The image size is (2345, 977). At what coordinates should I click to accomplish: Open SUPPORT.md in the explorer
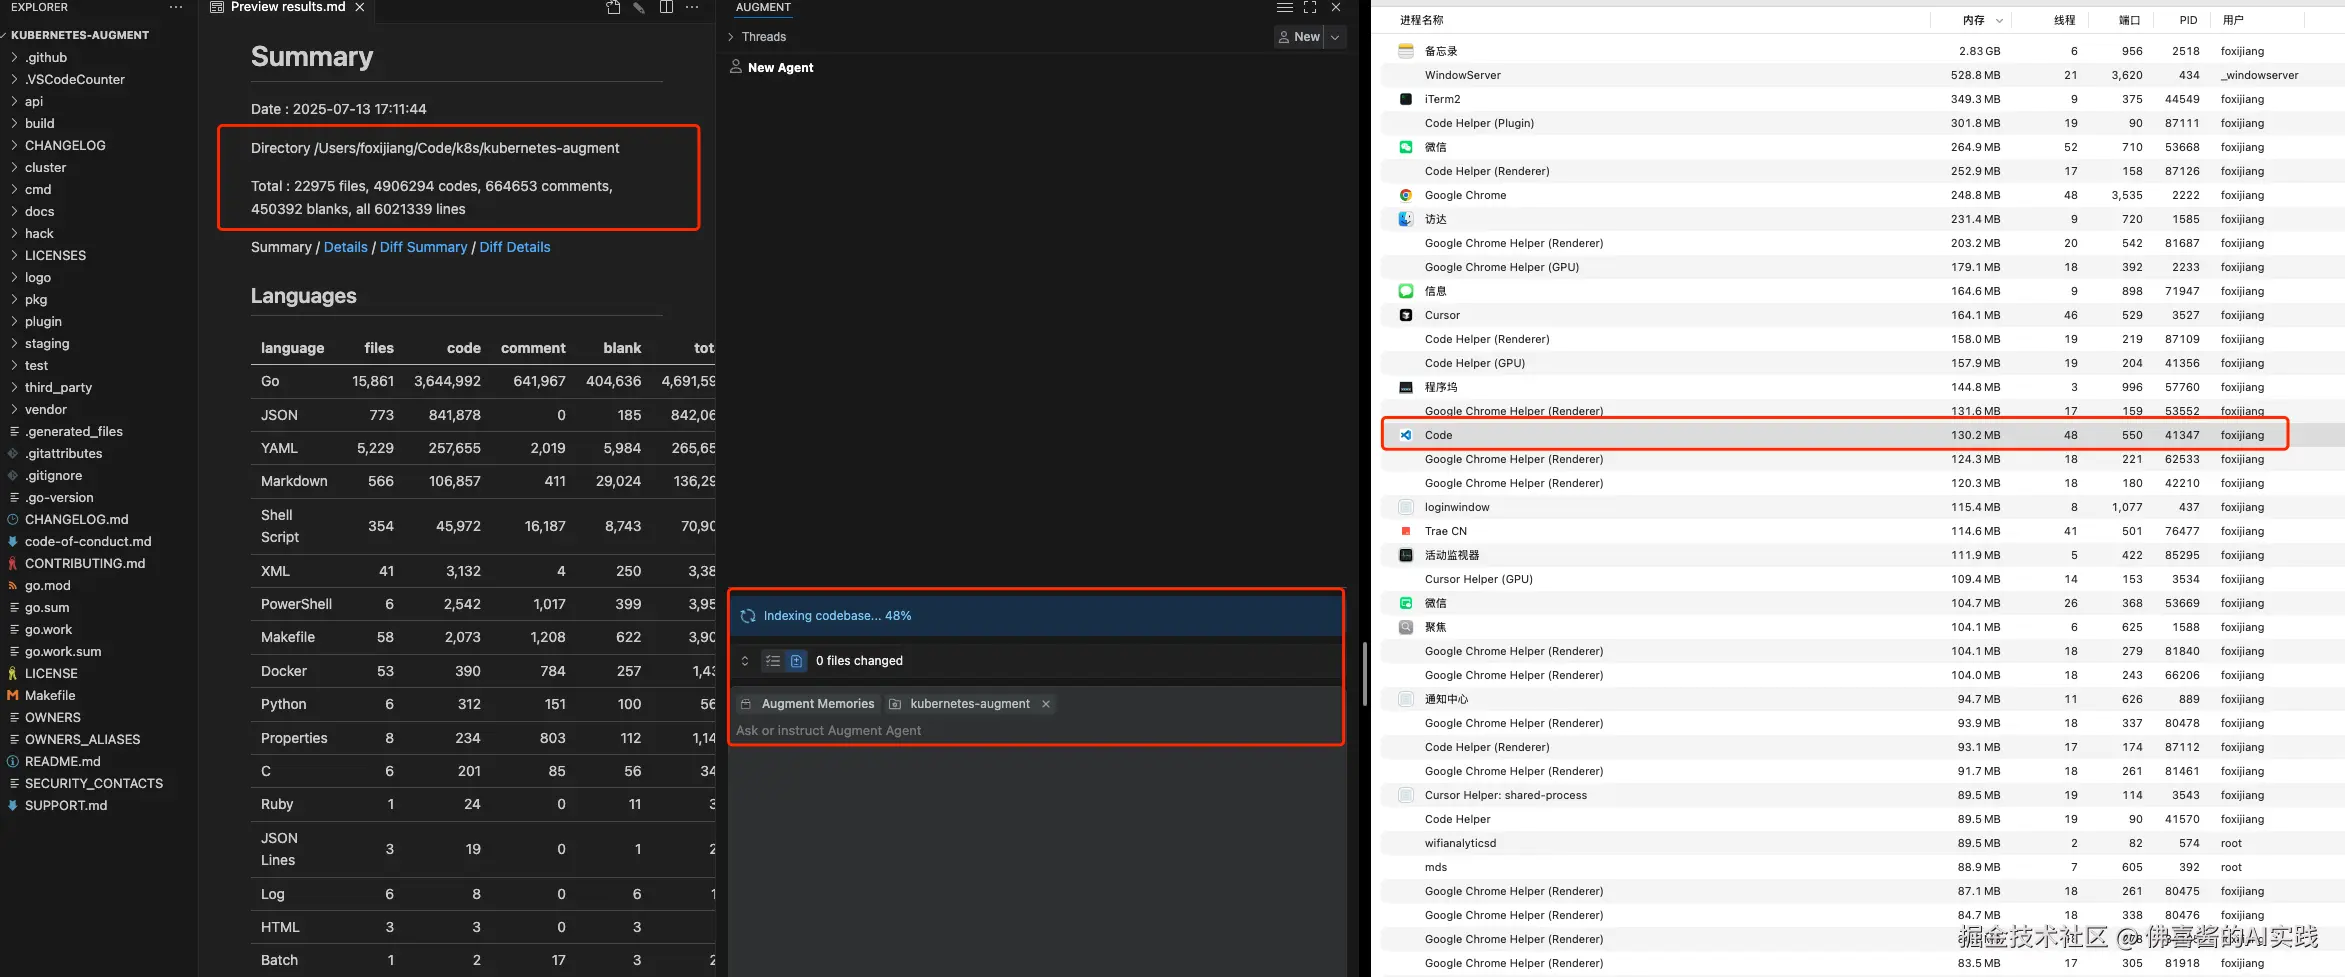66,806
